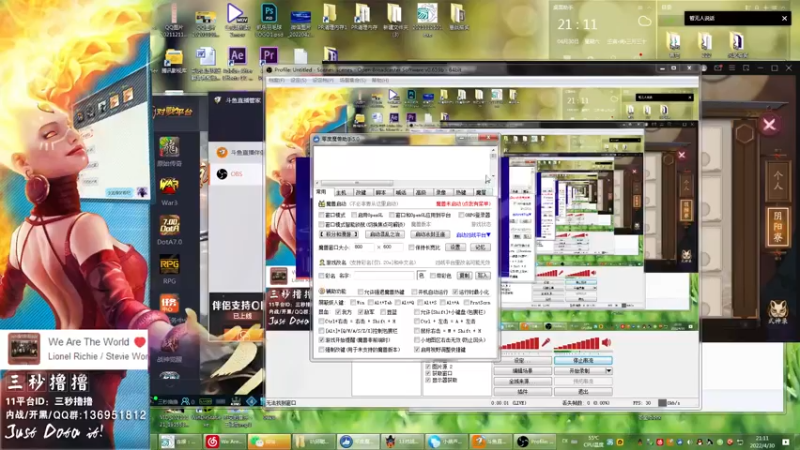Open the QQ image file on desktop
Screen dimensions: 800x450
point(173,18)
